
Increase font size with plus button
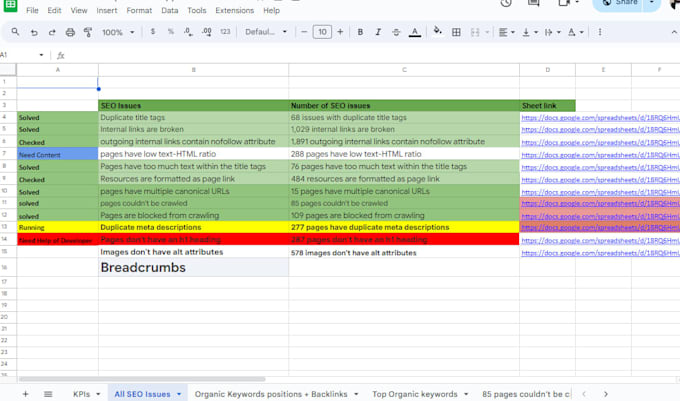(x=340, y=32)
